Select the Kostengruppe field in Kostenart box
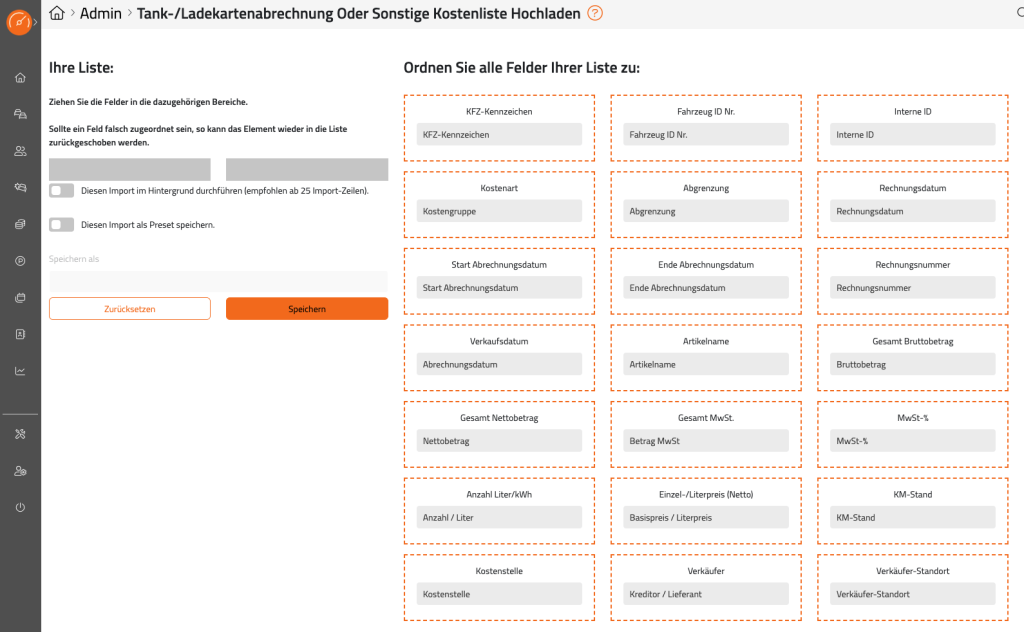 499,211
